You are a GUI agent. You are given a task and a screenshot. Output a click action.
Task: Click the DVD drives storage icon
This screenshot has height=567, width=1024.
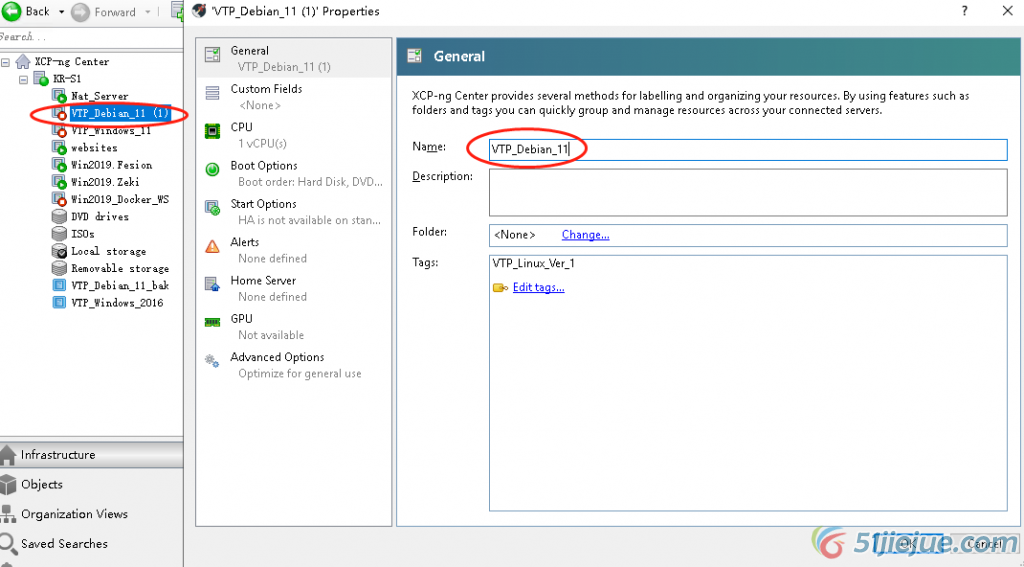pyautogui.click(x=59, y=217)
